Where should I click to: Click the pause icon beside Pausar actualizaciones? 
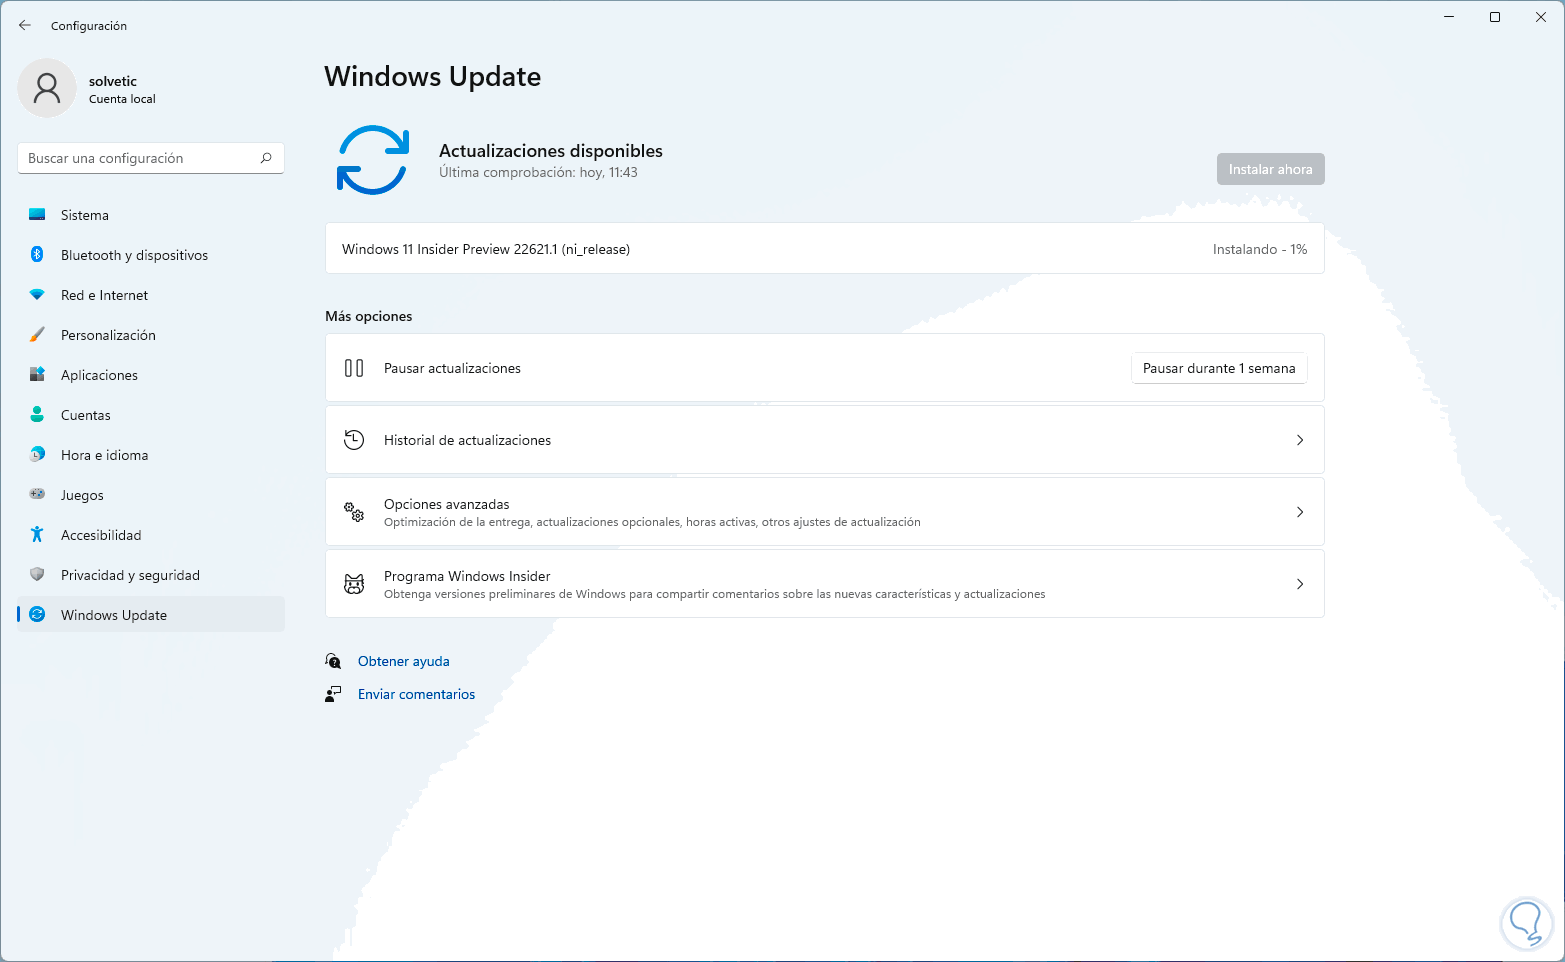(354, 368)
